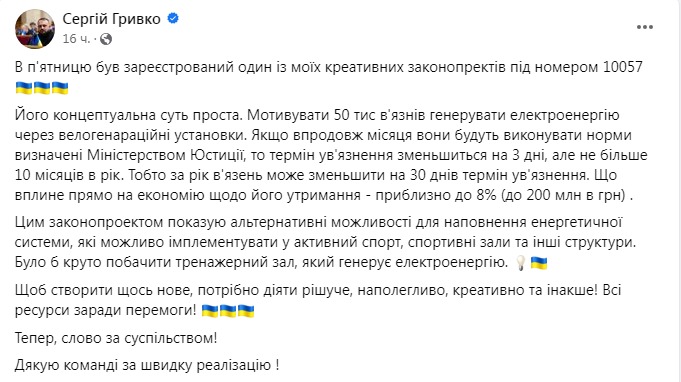This screenshot has width=681, height=382.
Task: Click the blue verified badge beside the name
Action: point(173,19)
